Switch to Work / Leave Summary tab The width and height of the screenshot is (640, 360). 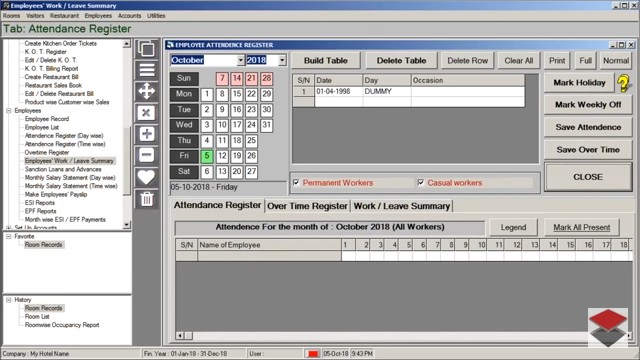(402, 206)
